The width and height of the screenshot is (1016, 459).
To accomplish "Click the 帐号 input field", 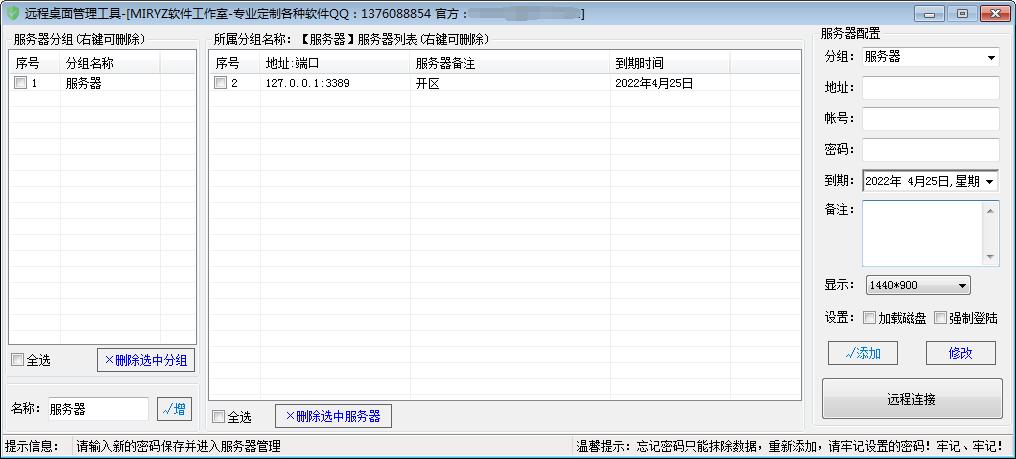I will pos(931,119).
